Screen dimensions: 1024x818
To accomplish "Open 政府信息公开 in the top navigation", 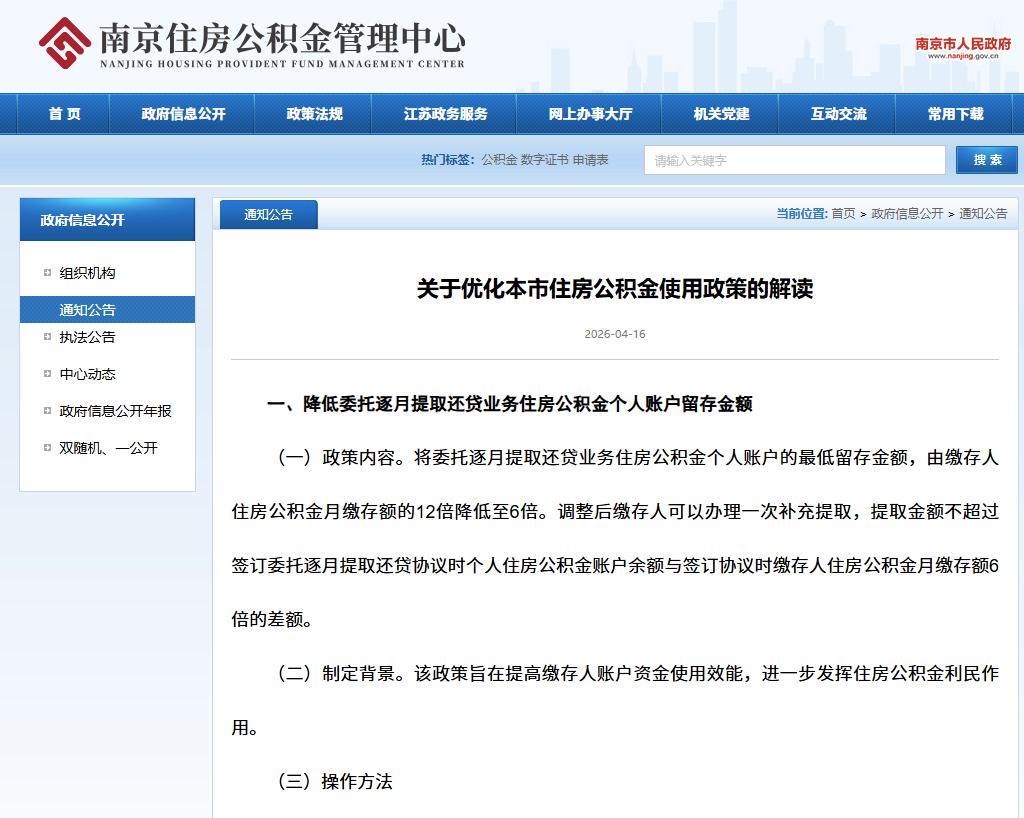I will click(x=184, y=114).
